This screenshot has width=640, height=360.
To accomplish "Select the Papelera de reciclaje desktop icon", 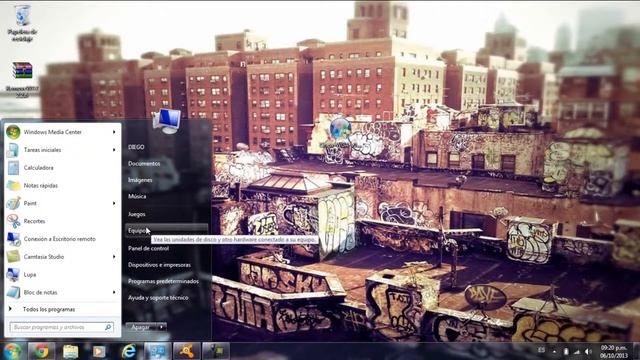I will (22, 23).
